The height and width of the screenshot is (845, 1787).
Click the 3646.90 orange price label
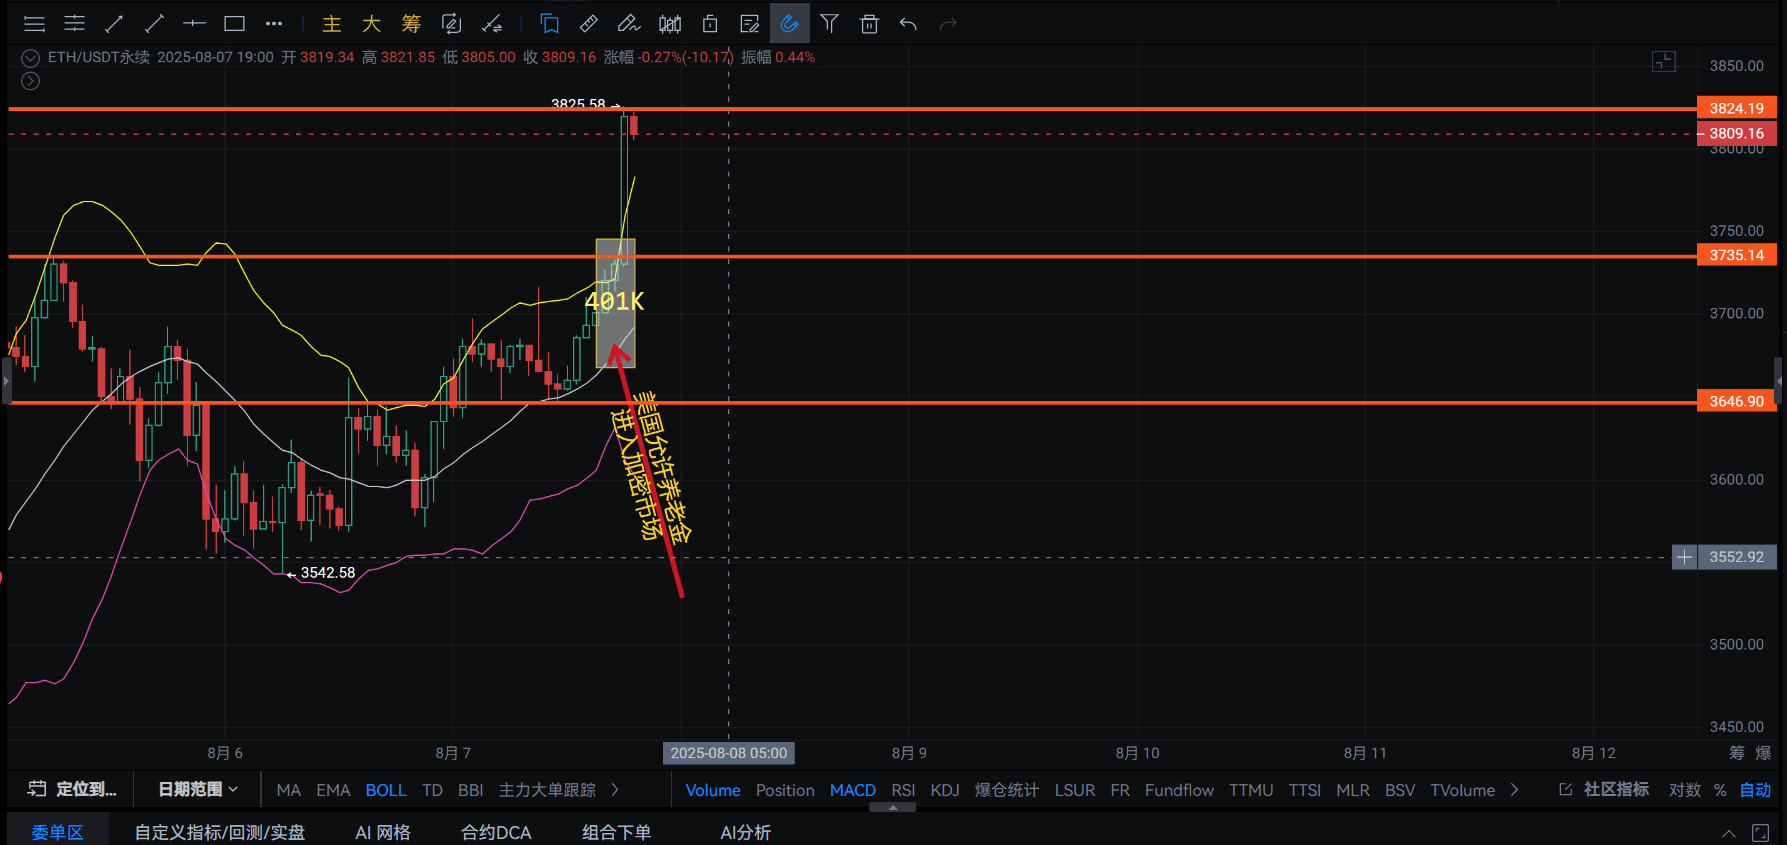point(1736,401)
